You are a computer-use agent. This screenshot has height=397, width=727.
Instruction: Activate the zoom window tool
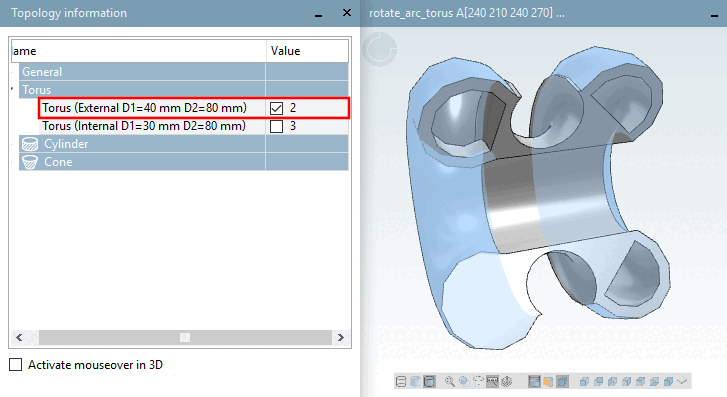(x=464, y=381)
